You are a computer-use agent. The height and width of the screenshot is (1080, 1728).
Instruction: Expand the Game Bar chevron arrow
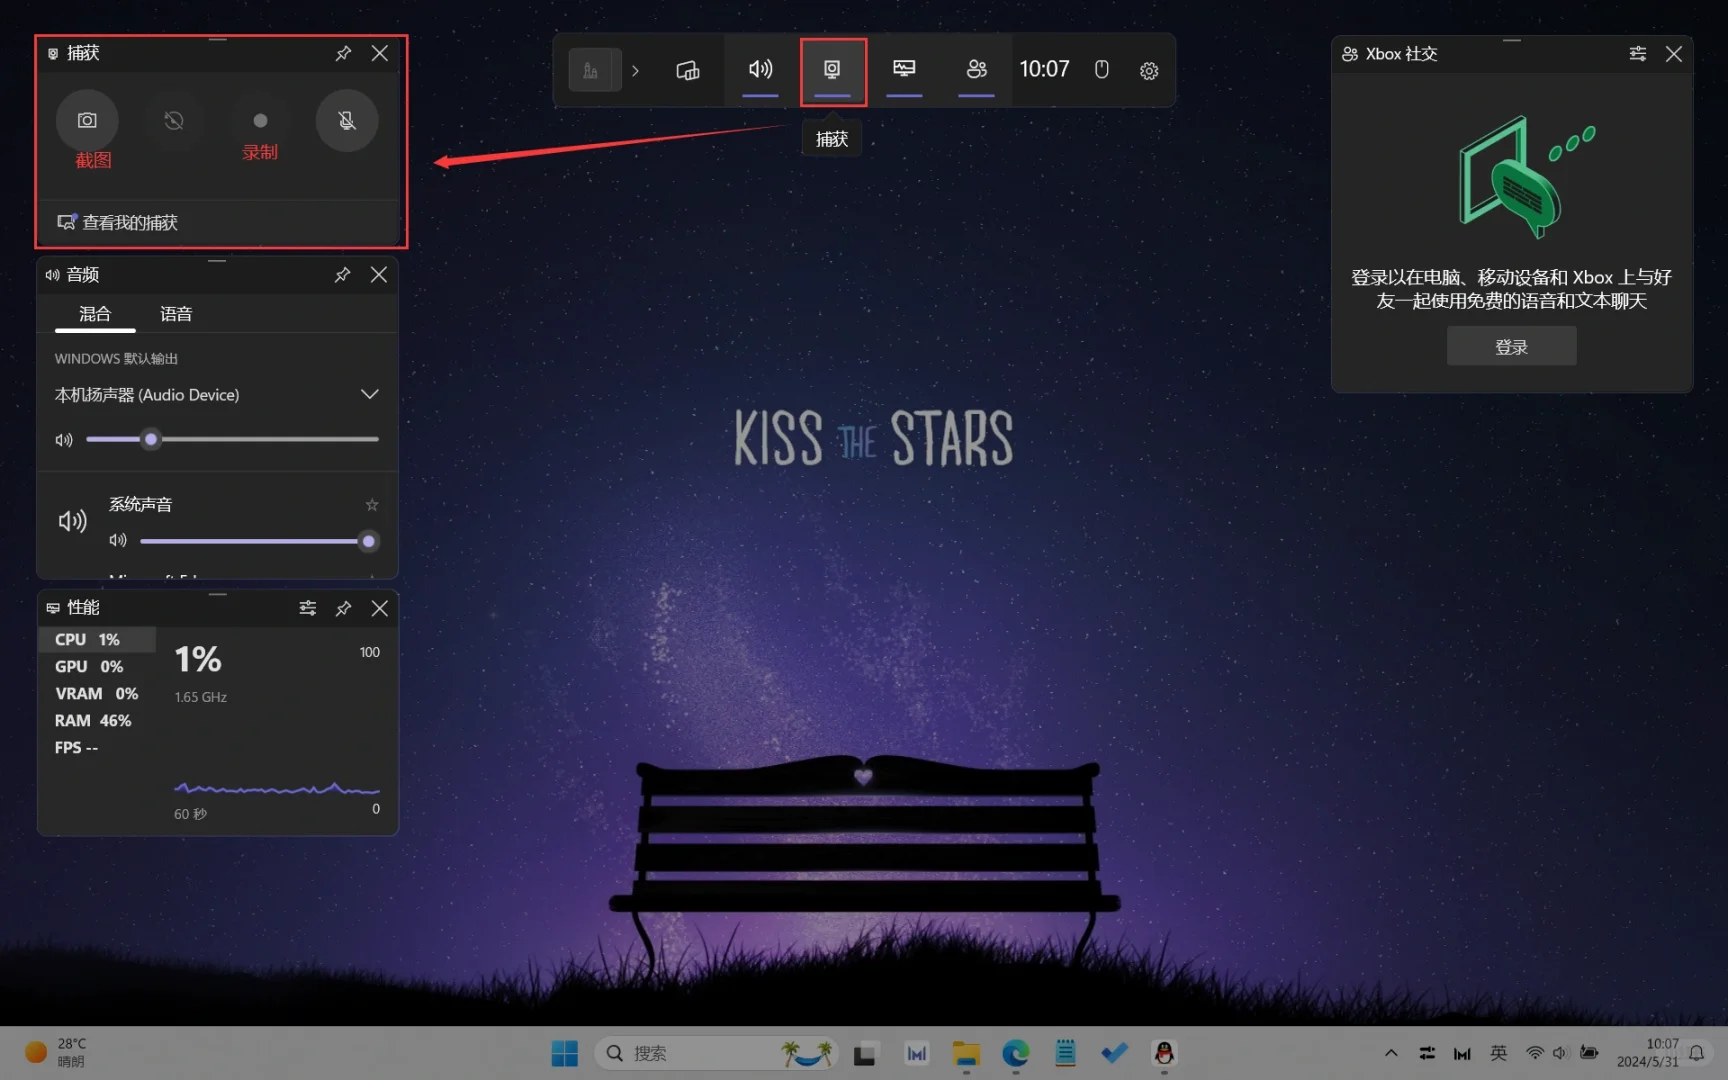[x=635, y=70]
